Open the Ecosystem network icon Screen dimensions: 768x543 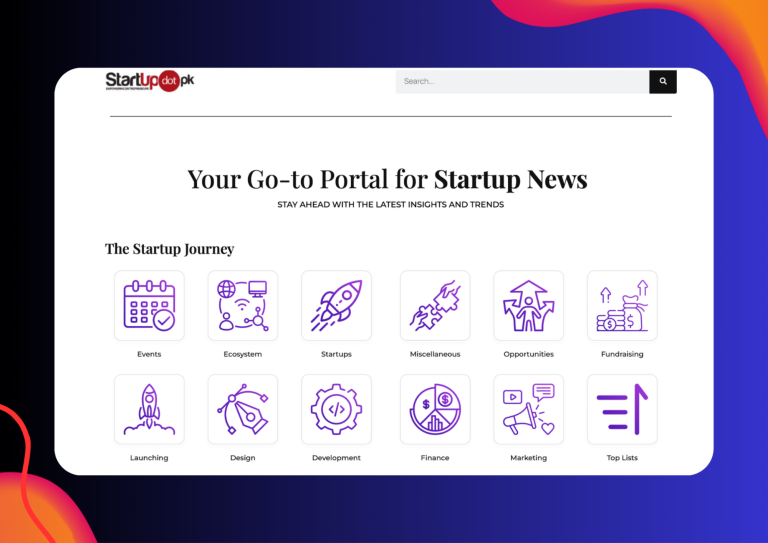[242, 306]
